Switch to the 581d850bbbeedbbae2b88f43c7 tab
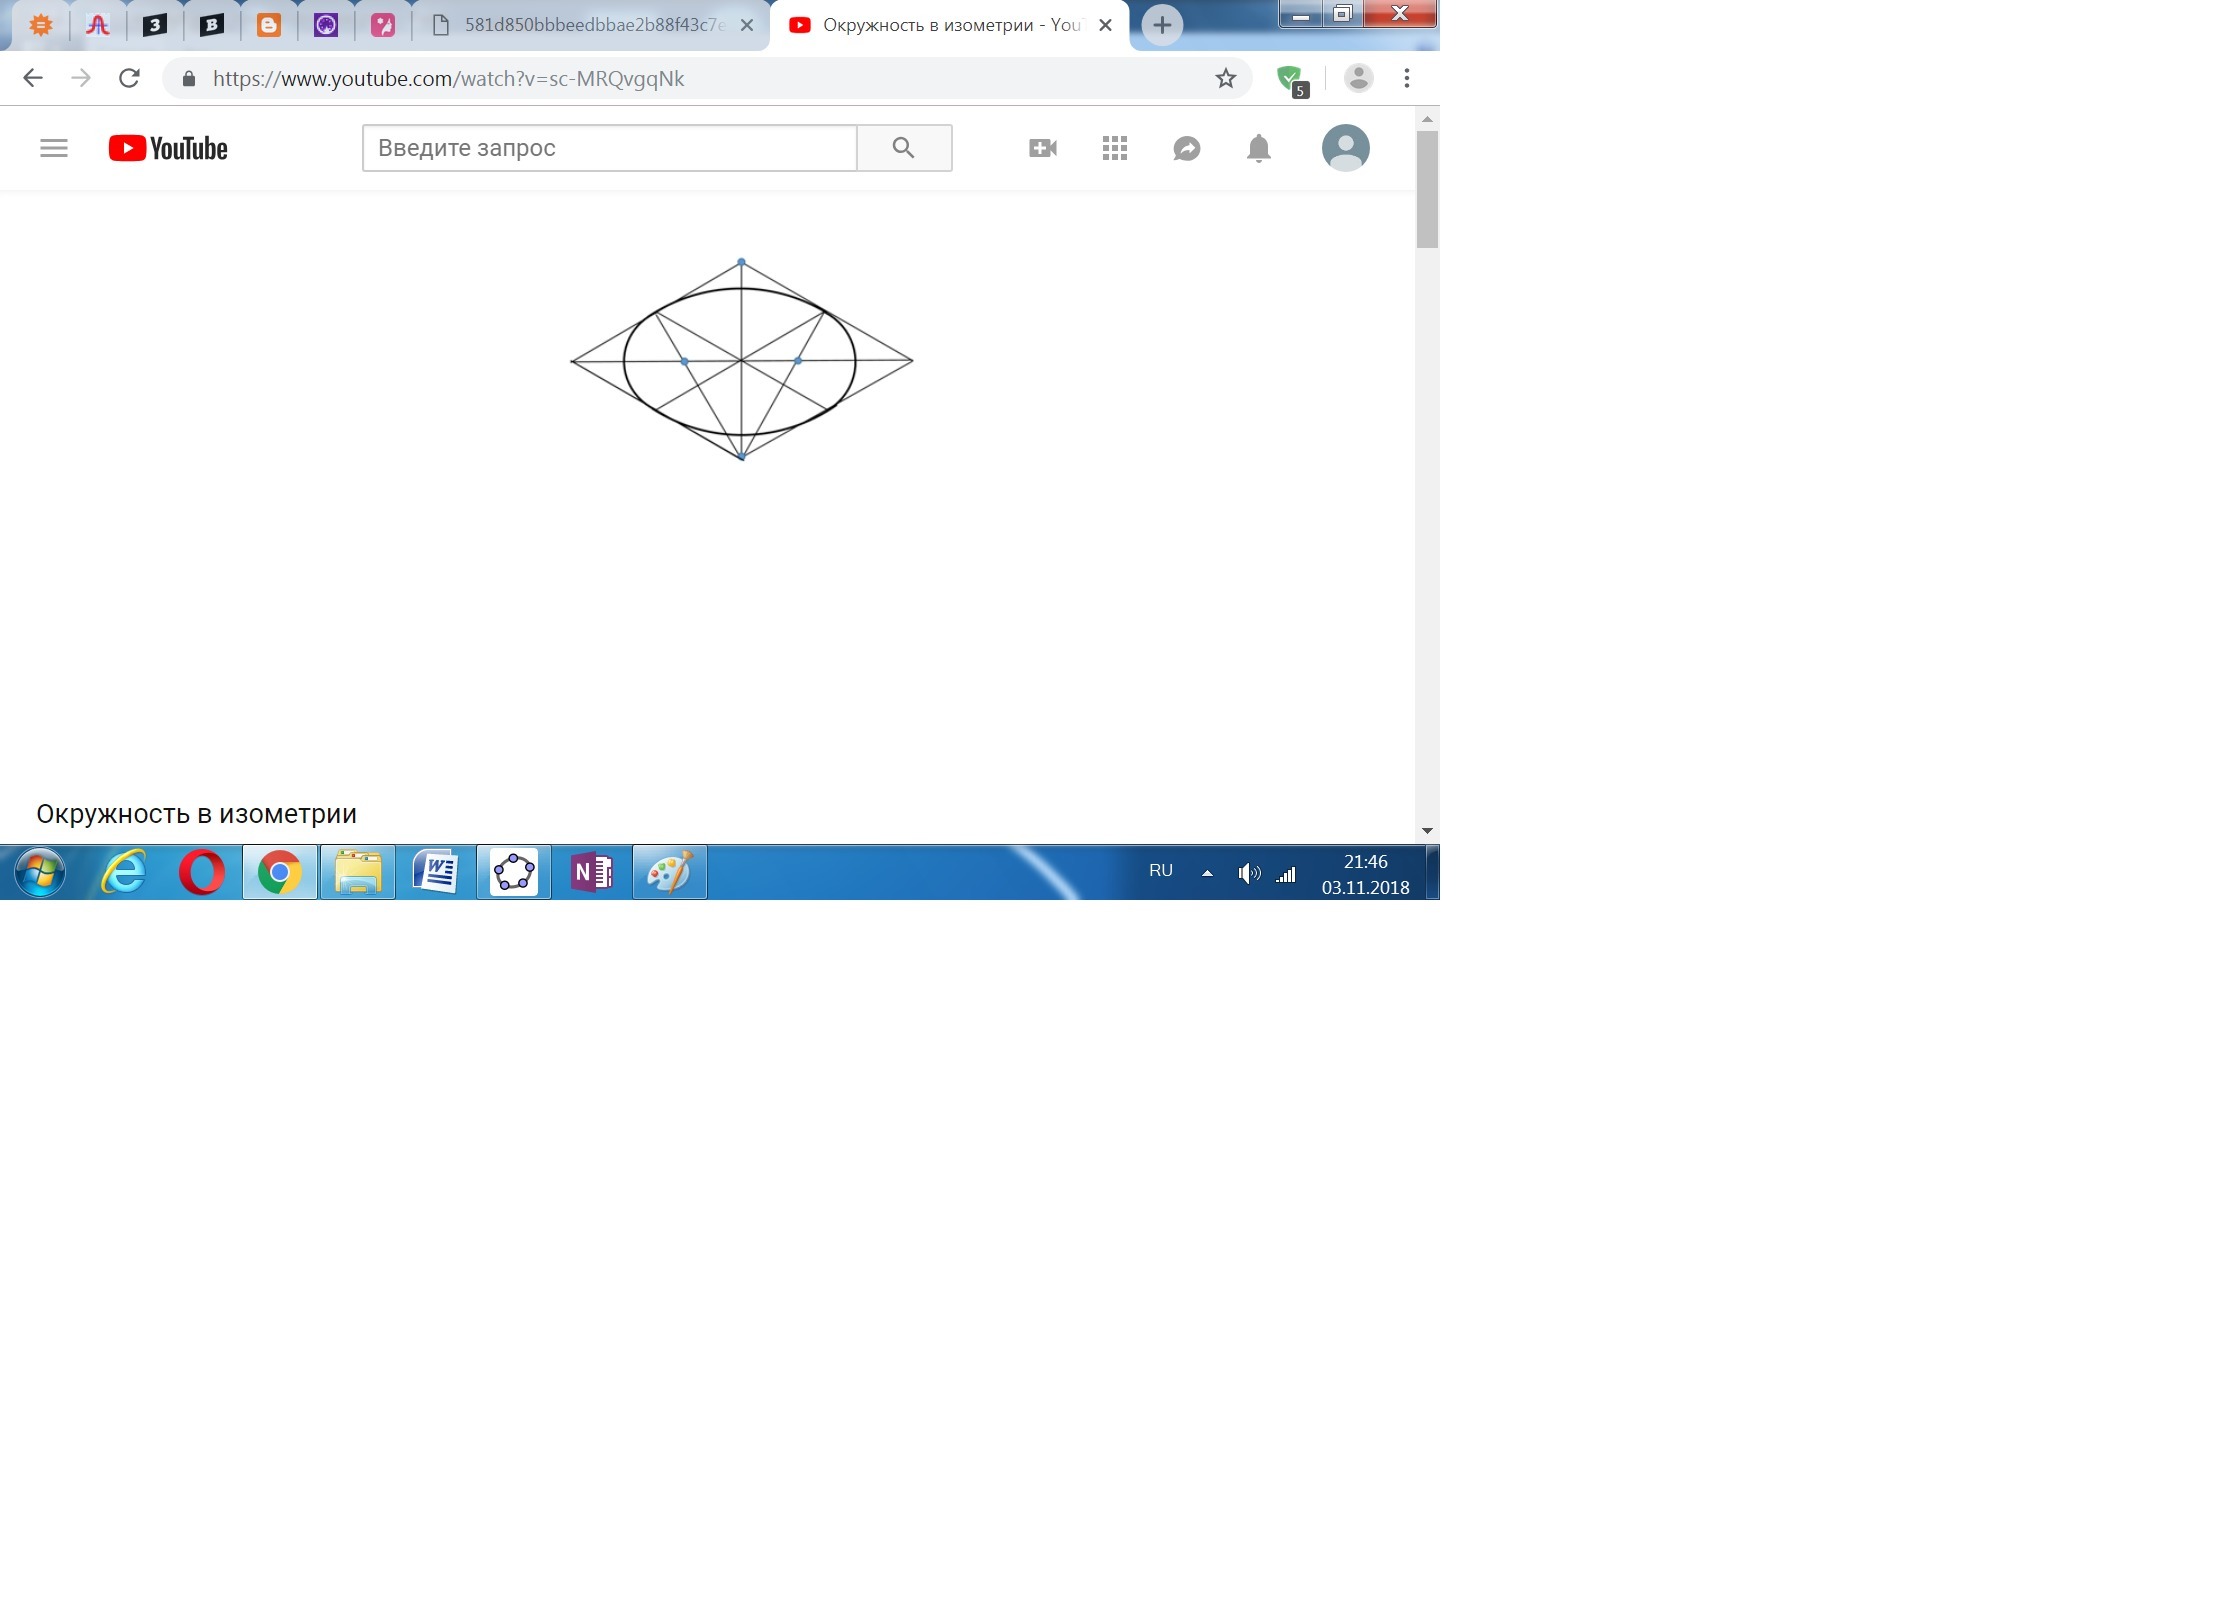The height and width of the screenshot is (1624, 2236). click(x=594, y=25)
